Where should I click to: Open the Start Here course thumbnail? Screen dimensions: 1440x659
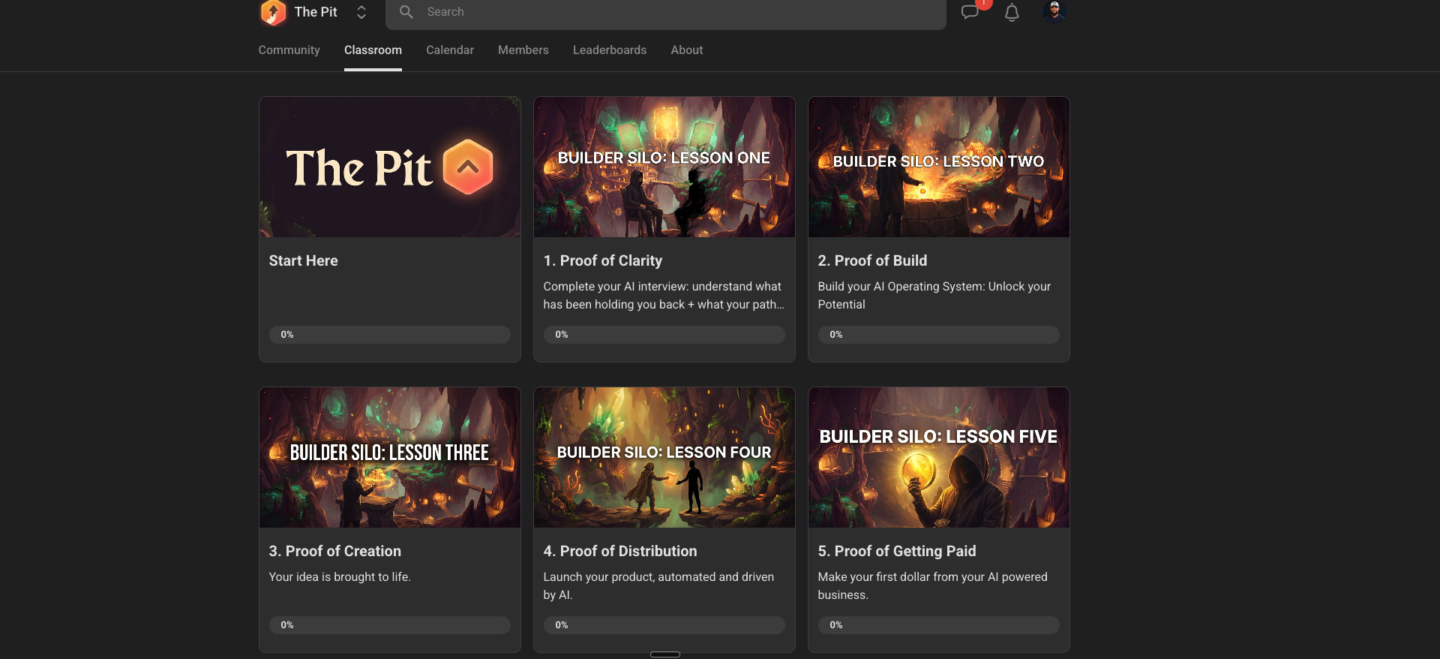pos(390,167)
